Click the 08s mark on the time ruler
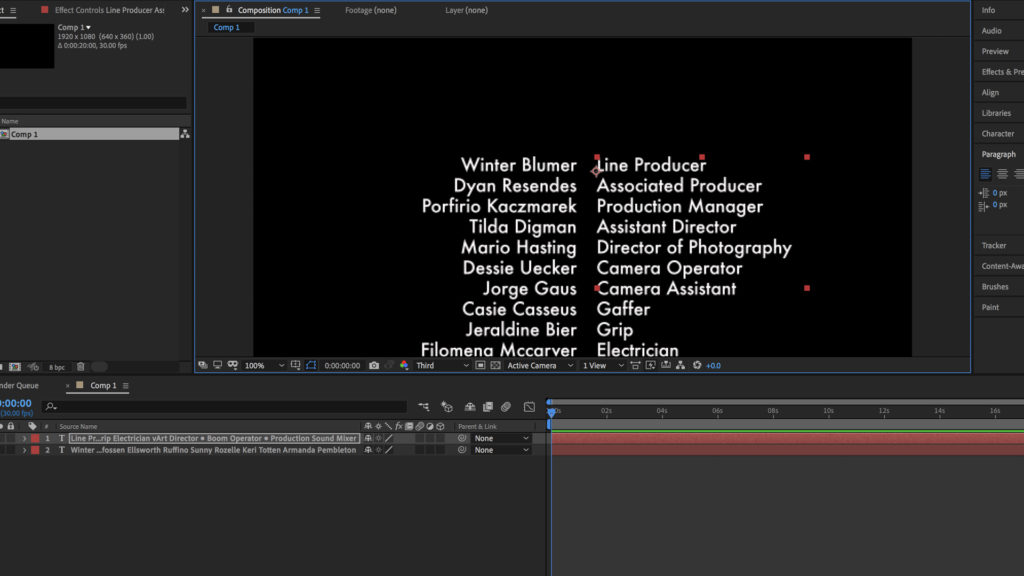 coord(773,411)
